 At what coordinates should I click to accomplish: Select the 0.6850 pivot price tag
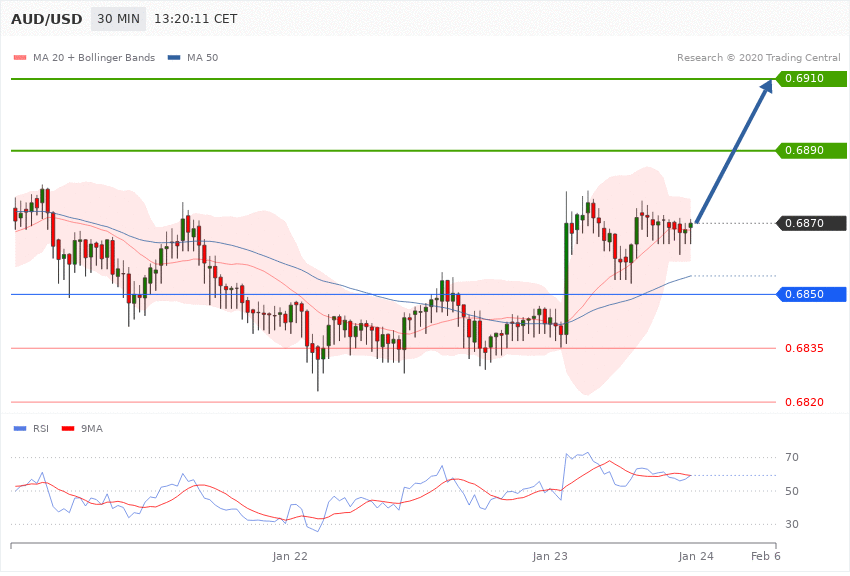click(811, 294)
